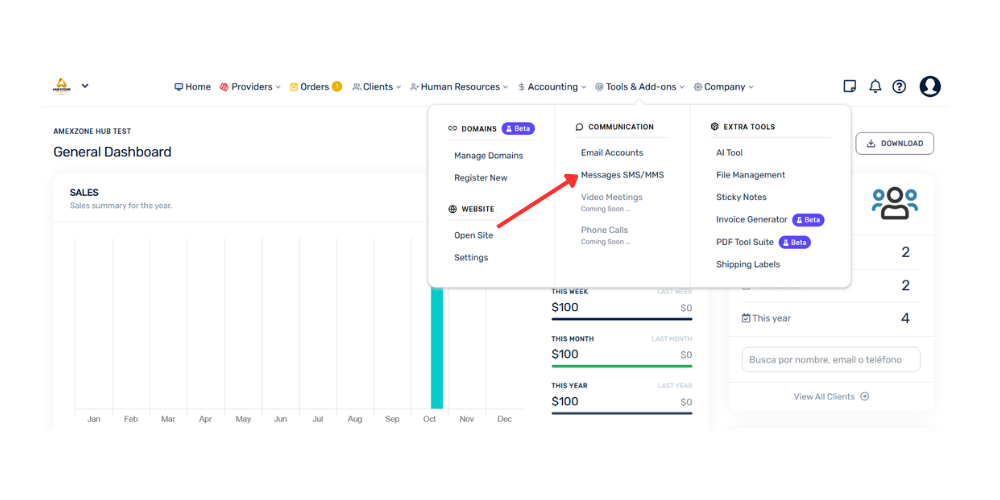Screen dimensions: 1000x500
Task: Open the Human Resources menu
Action: coord(459,87)
